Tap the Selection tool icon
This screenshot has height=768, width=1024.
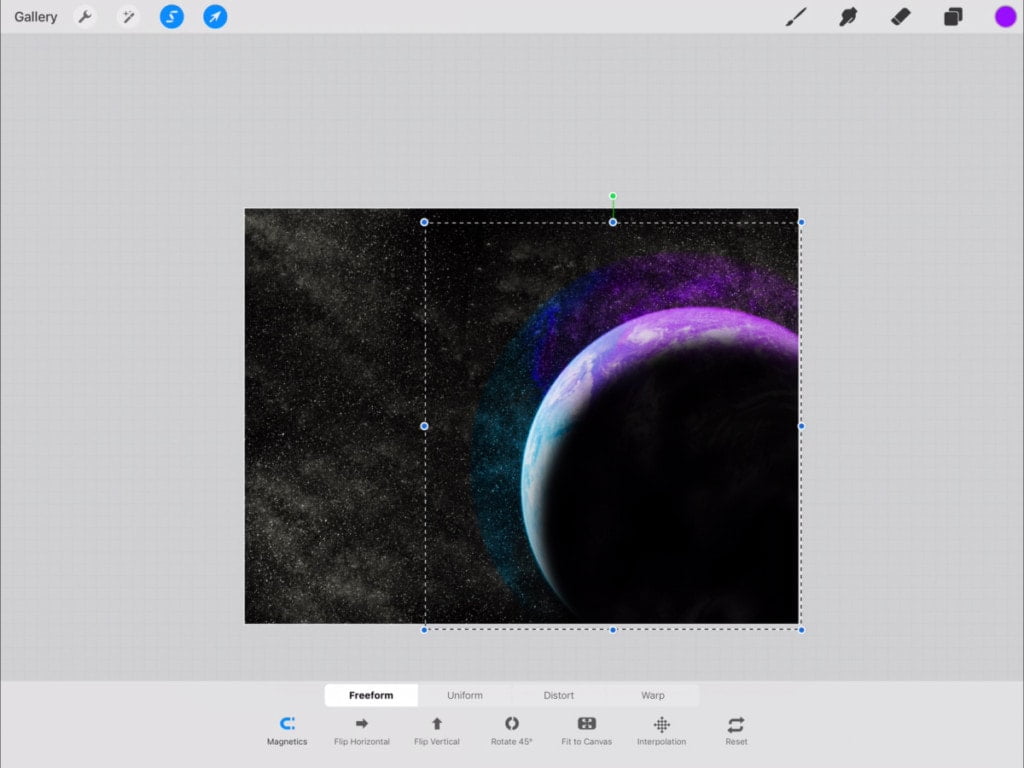click(x=172, y=17)
